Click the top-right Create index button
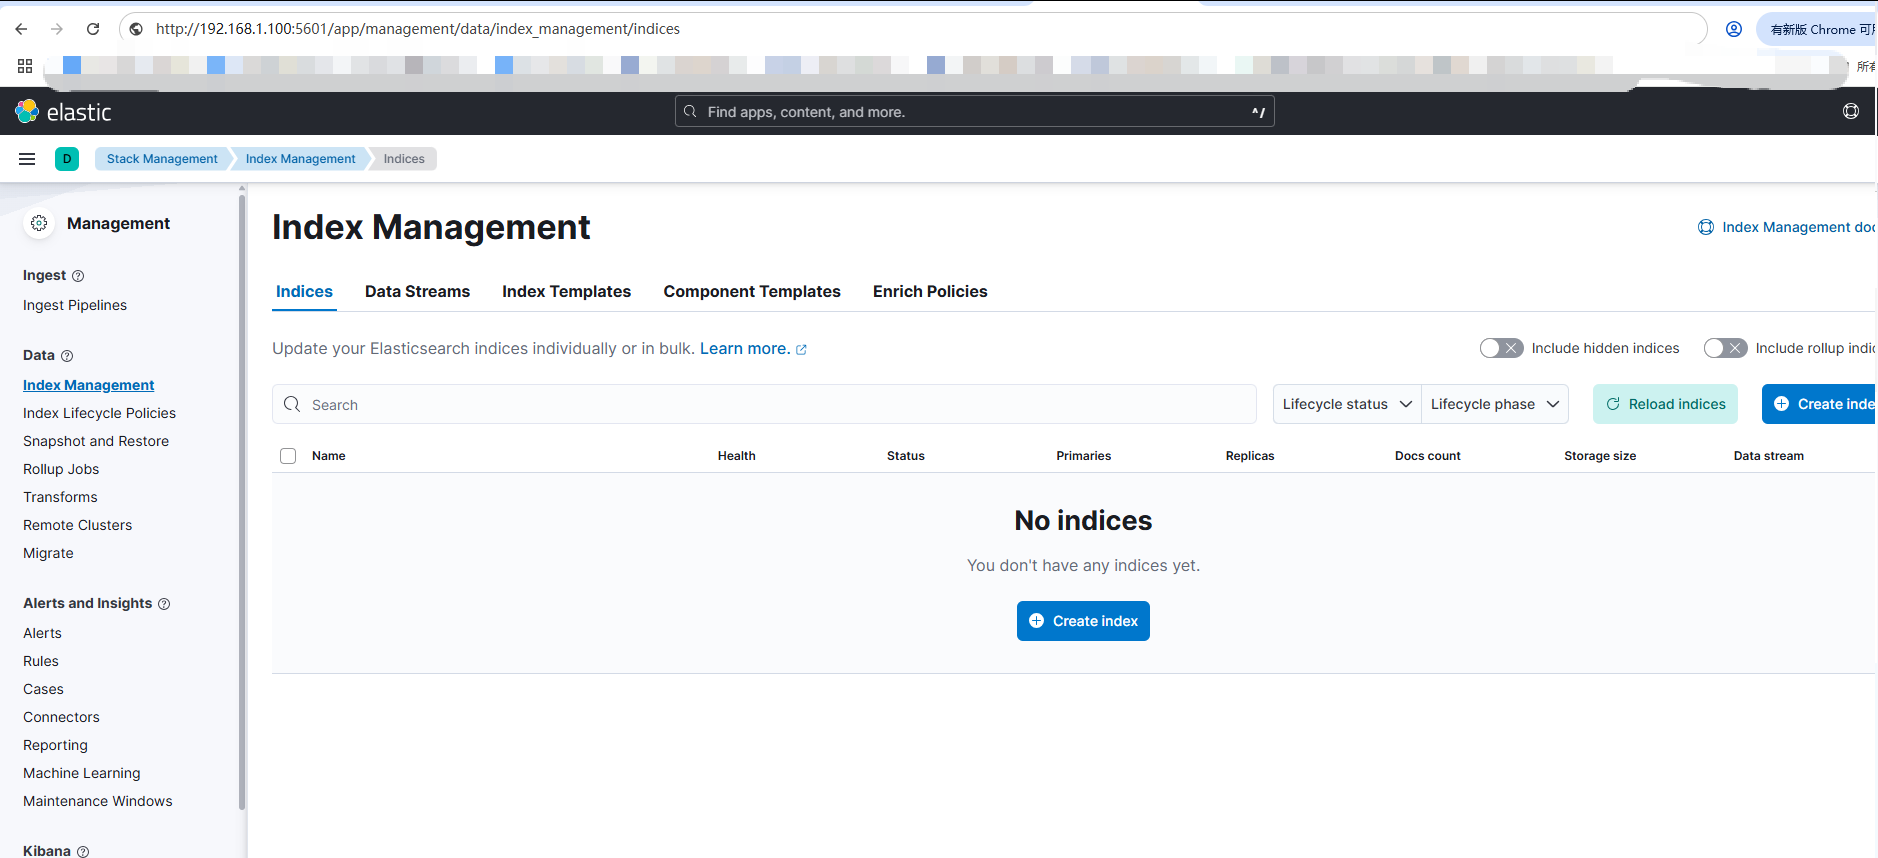Screen dimensions: 1878x858 point(1820,404)
